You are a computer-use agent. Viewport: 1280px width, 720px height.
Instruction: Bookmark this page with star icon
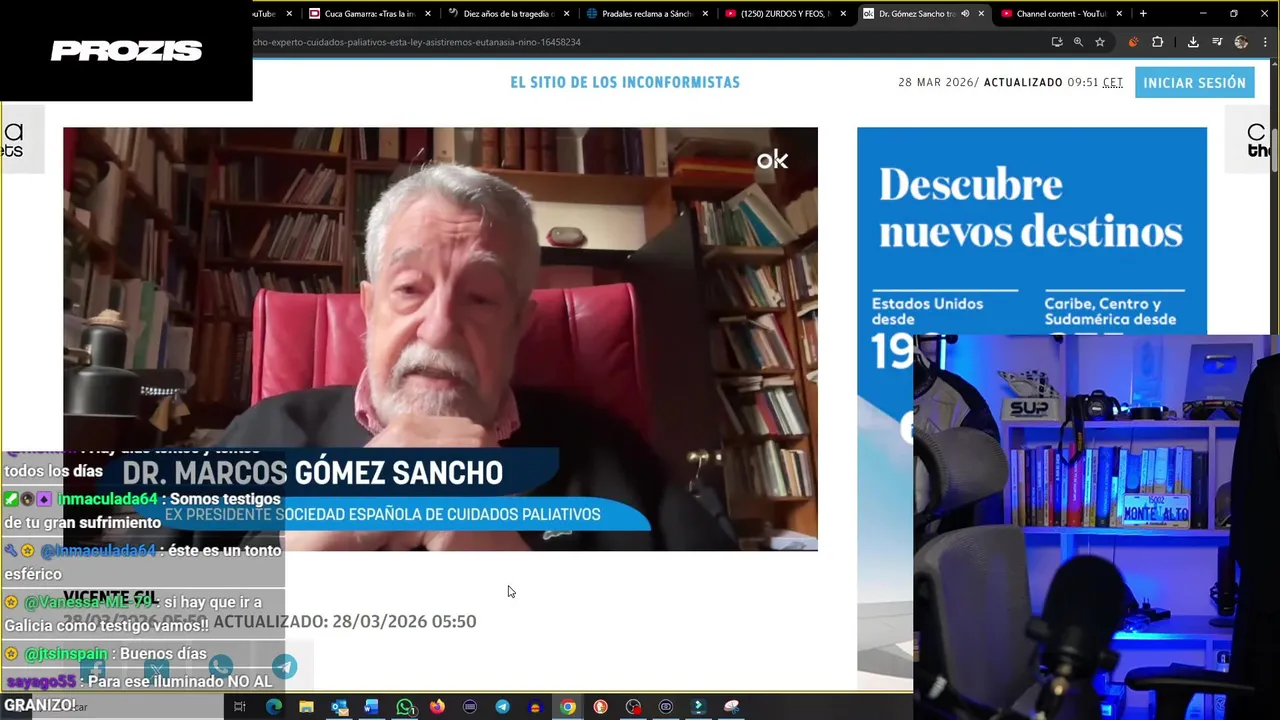[x=1100, y=42]
